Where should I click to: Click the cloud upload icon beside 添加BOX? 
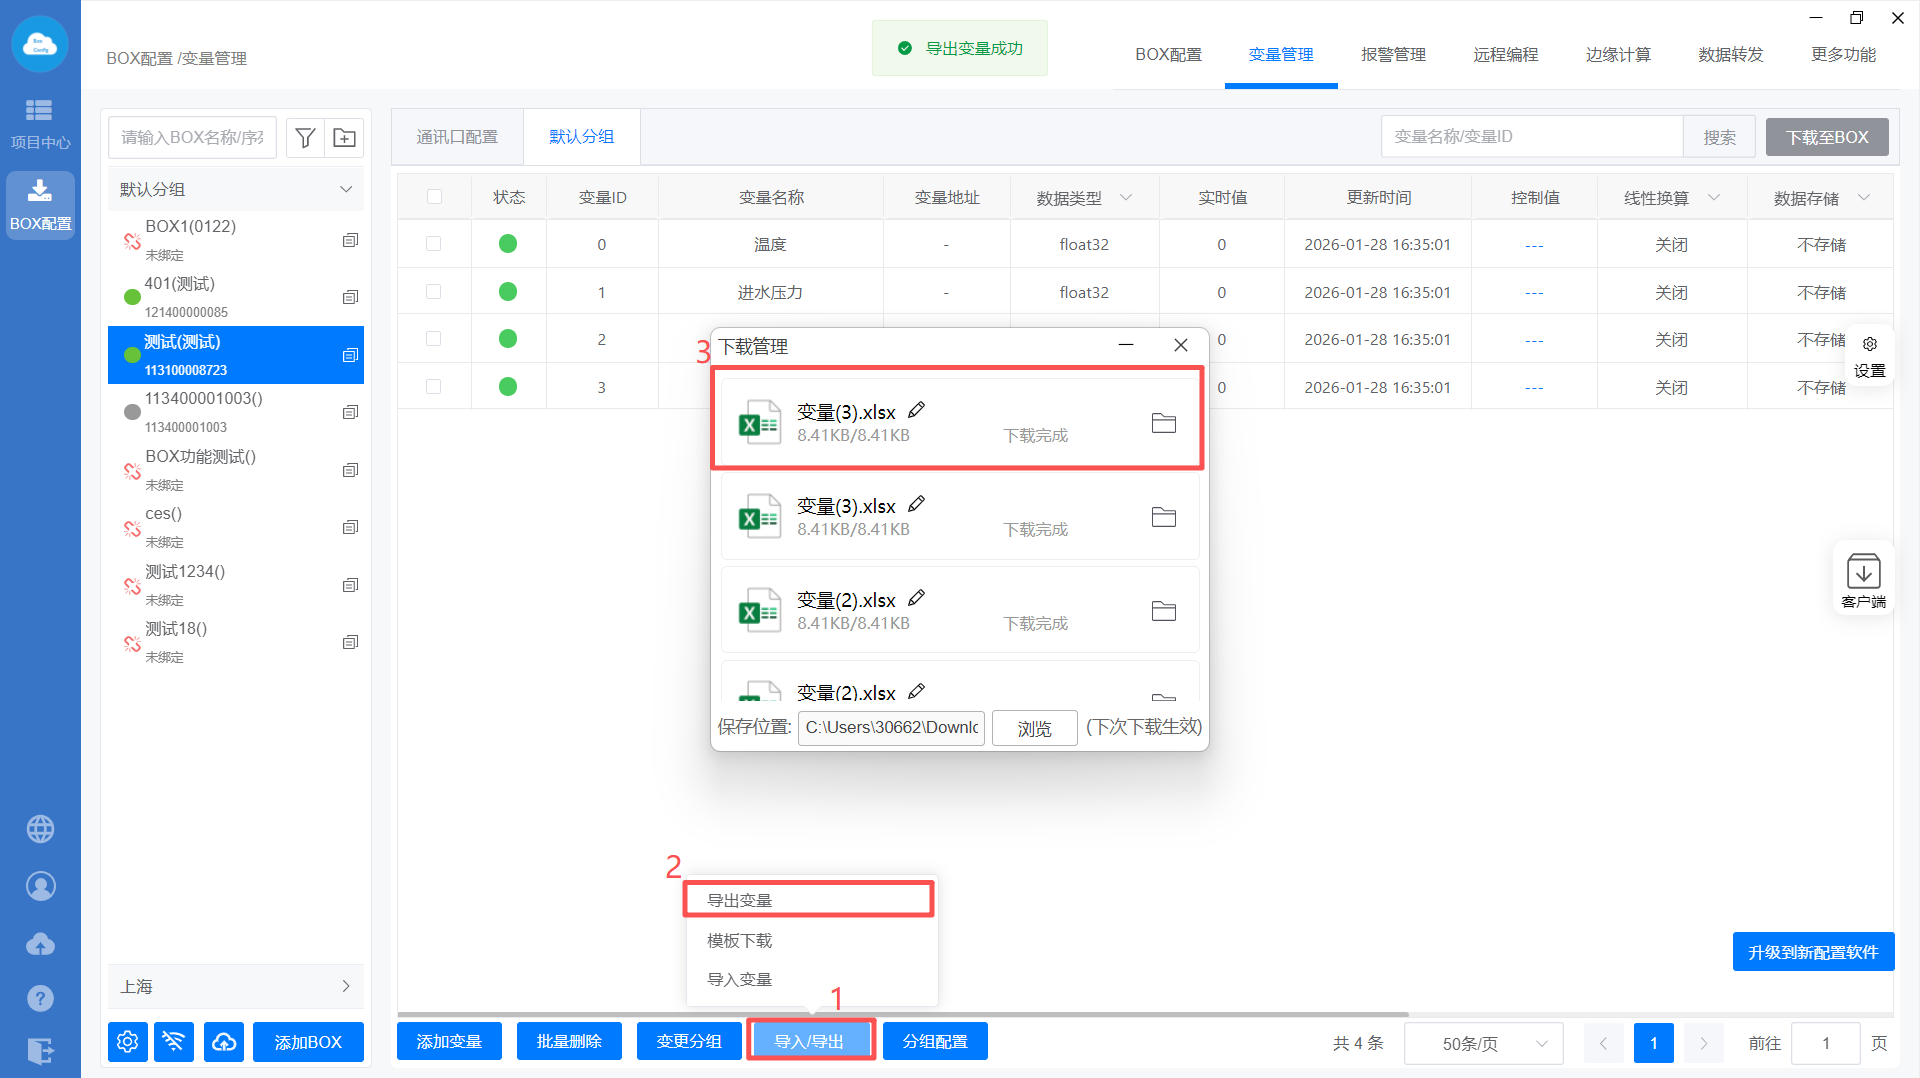[224, 1042]
